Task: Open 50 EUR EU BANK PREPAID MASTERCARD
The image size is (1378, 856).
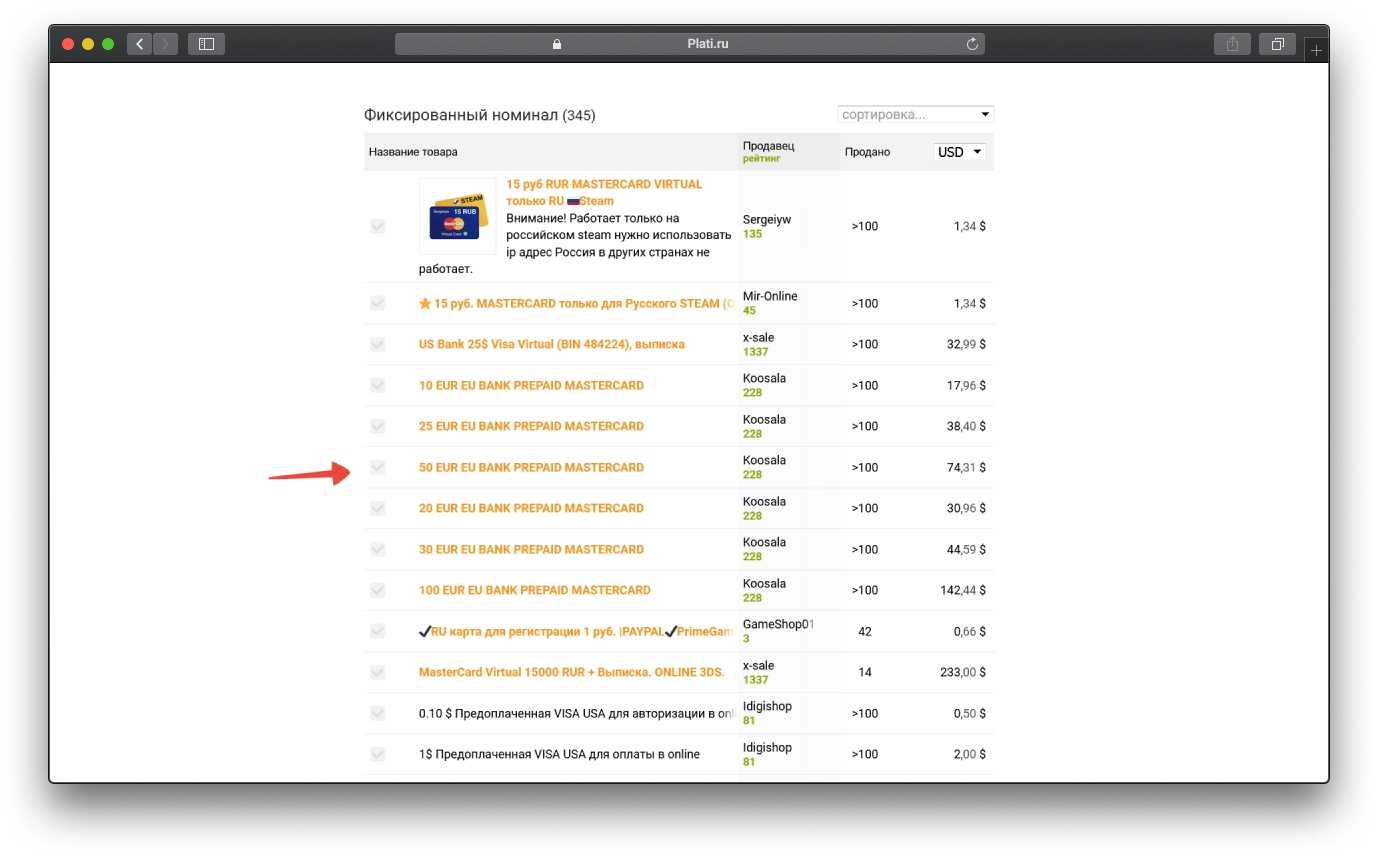Action: pos(531,467)
